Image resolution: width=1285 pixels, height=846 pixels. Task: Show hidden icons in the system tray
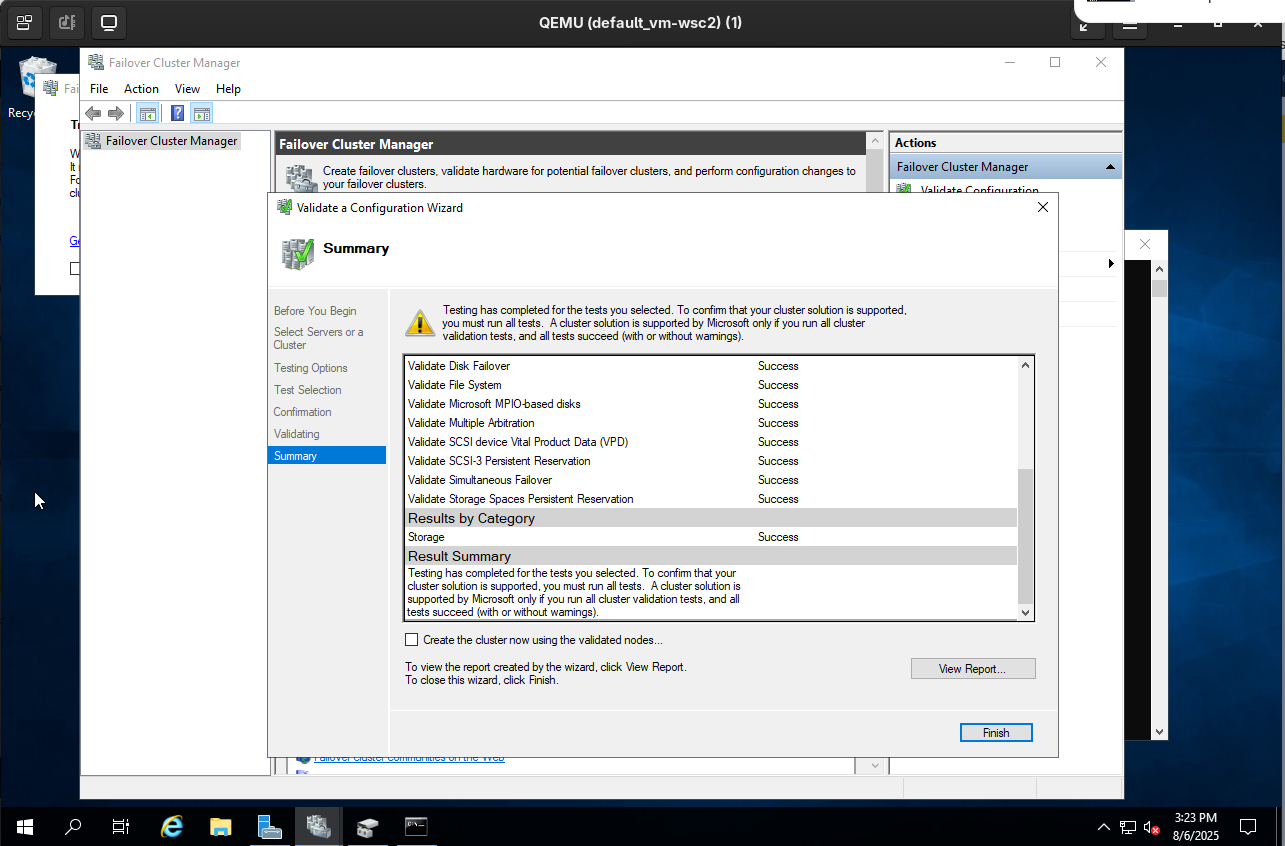coord(1104,827)
